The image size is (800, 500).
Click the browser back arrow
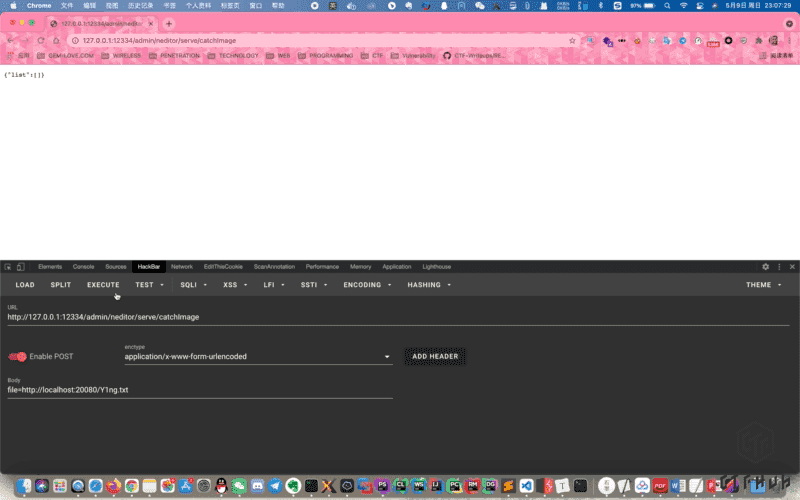click(x=11, y=41)
